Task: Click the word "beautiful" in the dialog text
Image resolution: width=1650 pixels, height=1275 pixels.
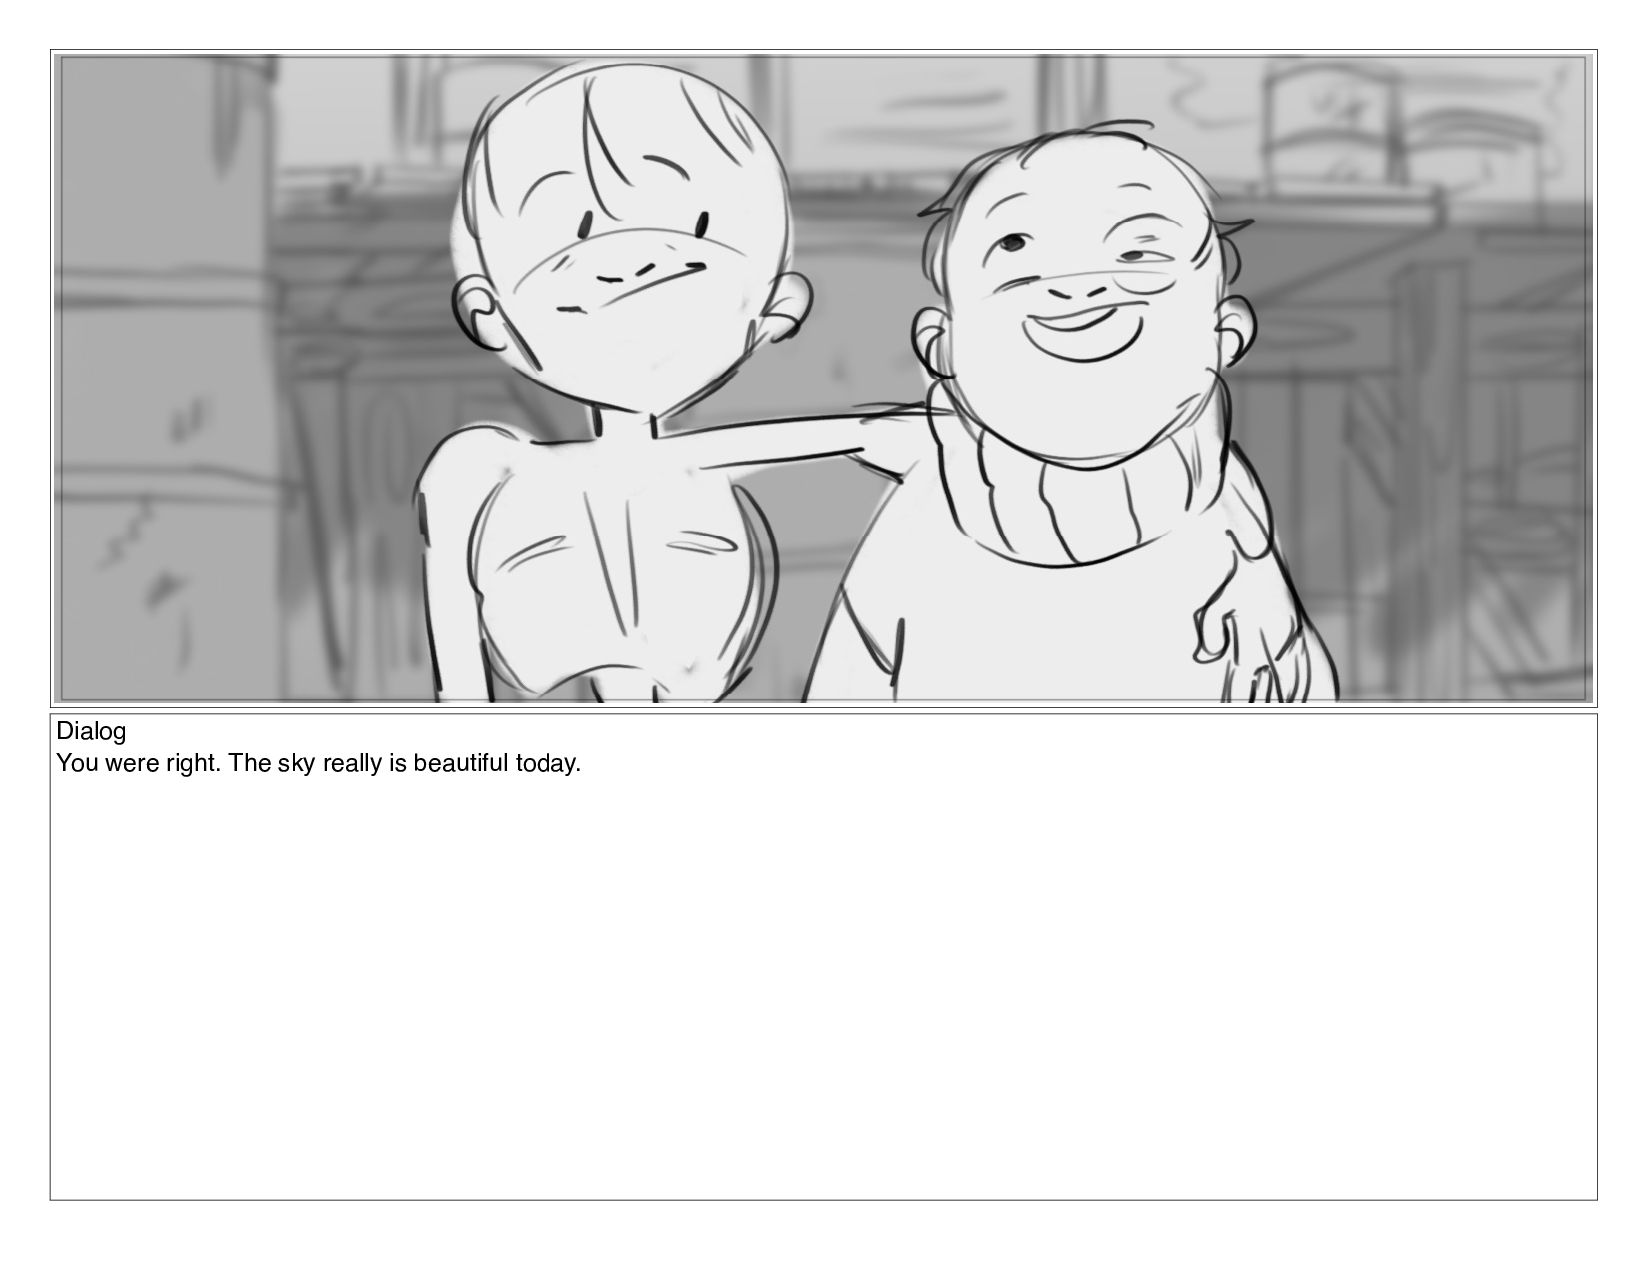Action: [x=461, y=764]
